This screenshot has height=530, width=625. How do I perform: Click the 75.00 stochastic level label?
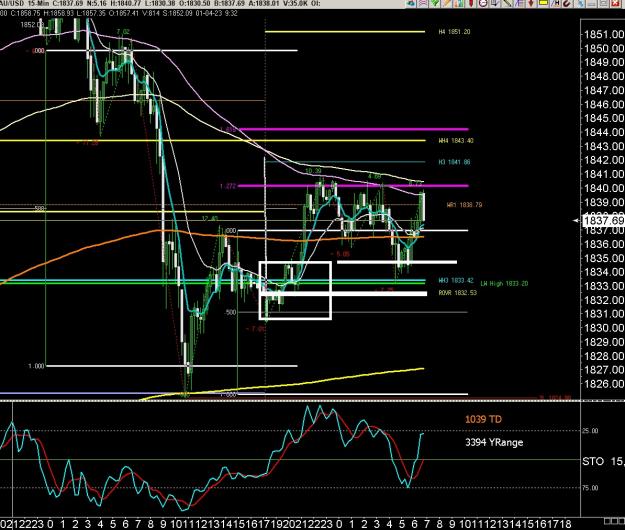(590, 488)
